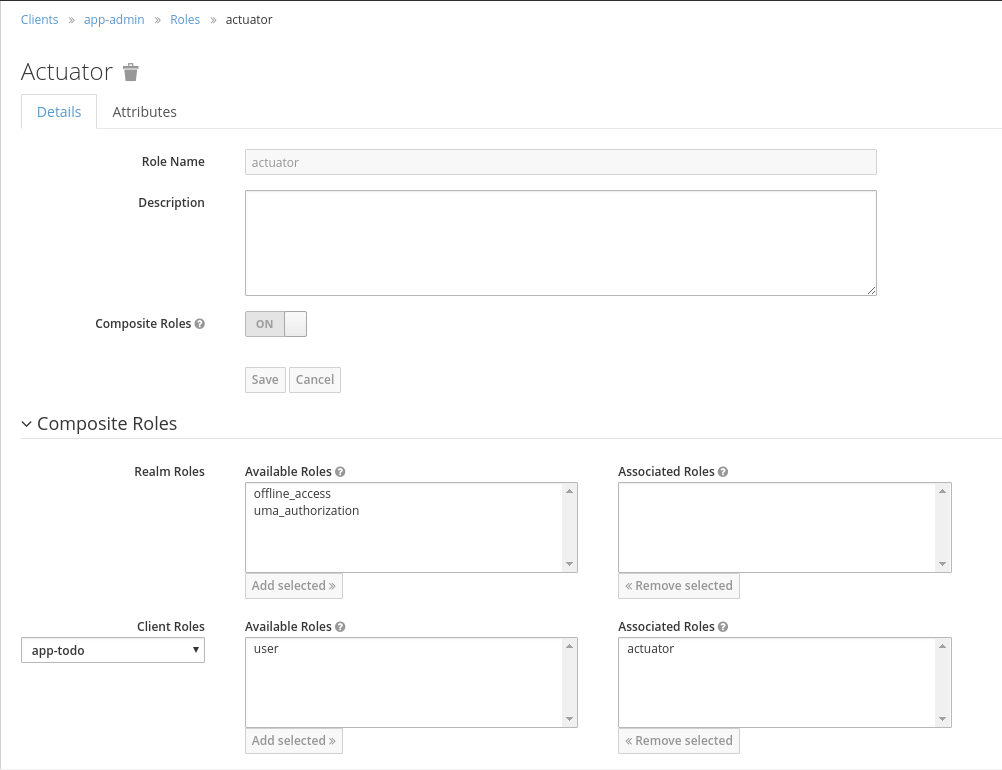
Task: Go to Clients breadcrumb link
Action: 39,20
